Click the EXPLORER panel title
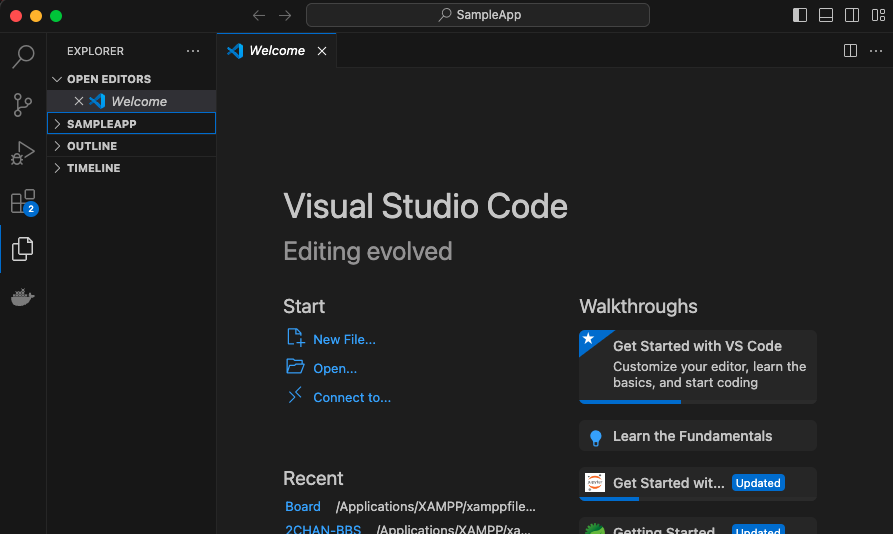 pos(95,51)
